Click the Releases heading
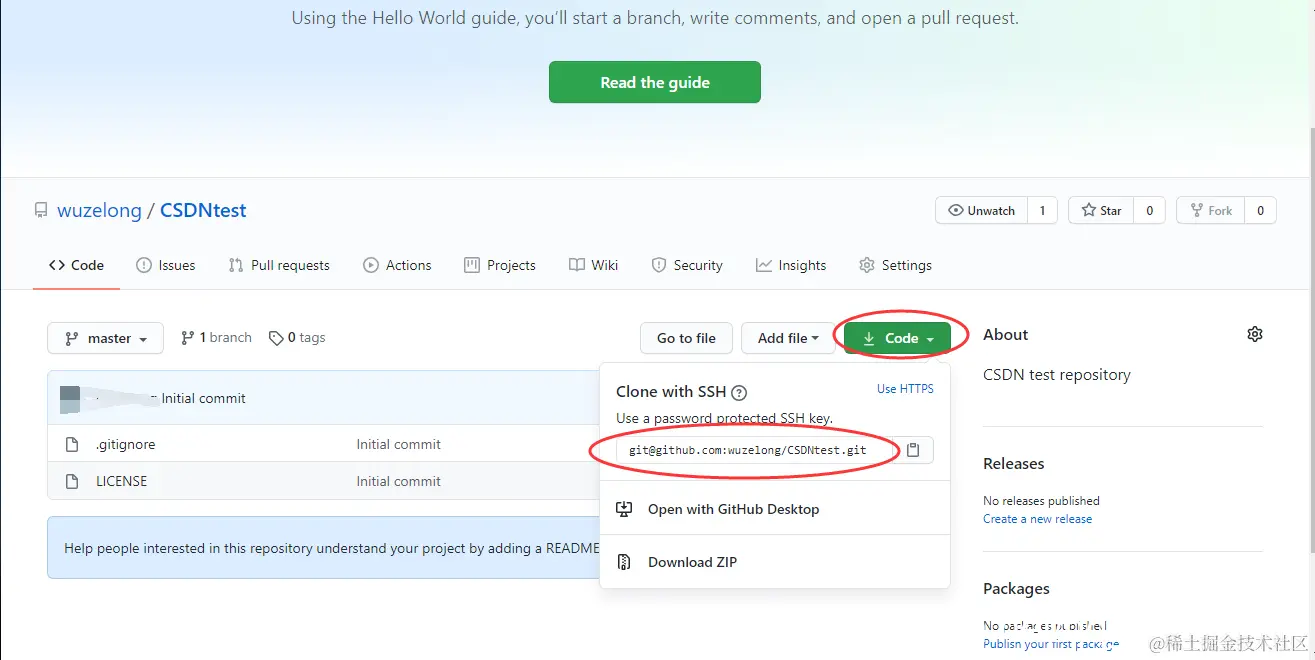Image resolution: width=1315 pixels, height=660 pixels. coord(1013,463)
